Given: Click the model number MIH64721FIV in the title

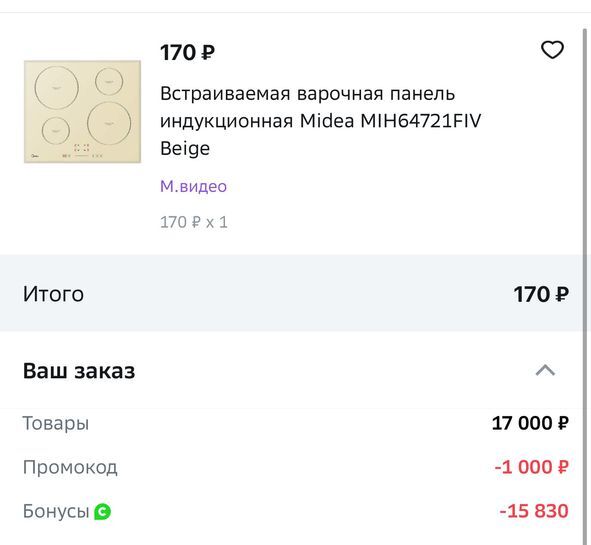Looking at the screenshot, I should click(x=421, y=121).
